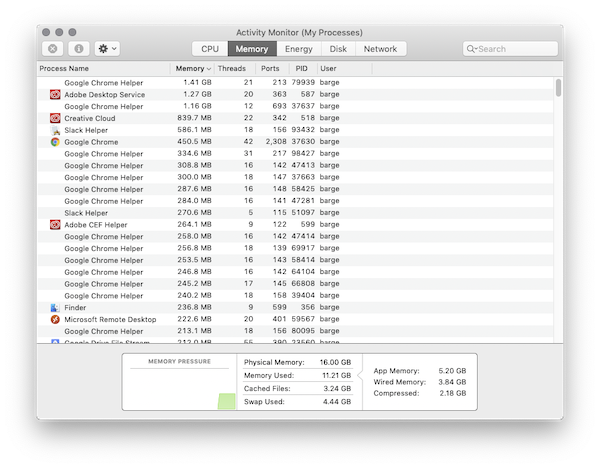Select Google Chrome Helper using 300.0 MB
This screenshot has width=600, height=468.
(x=295, y=177)
